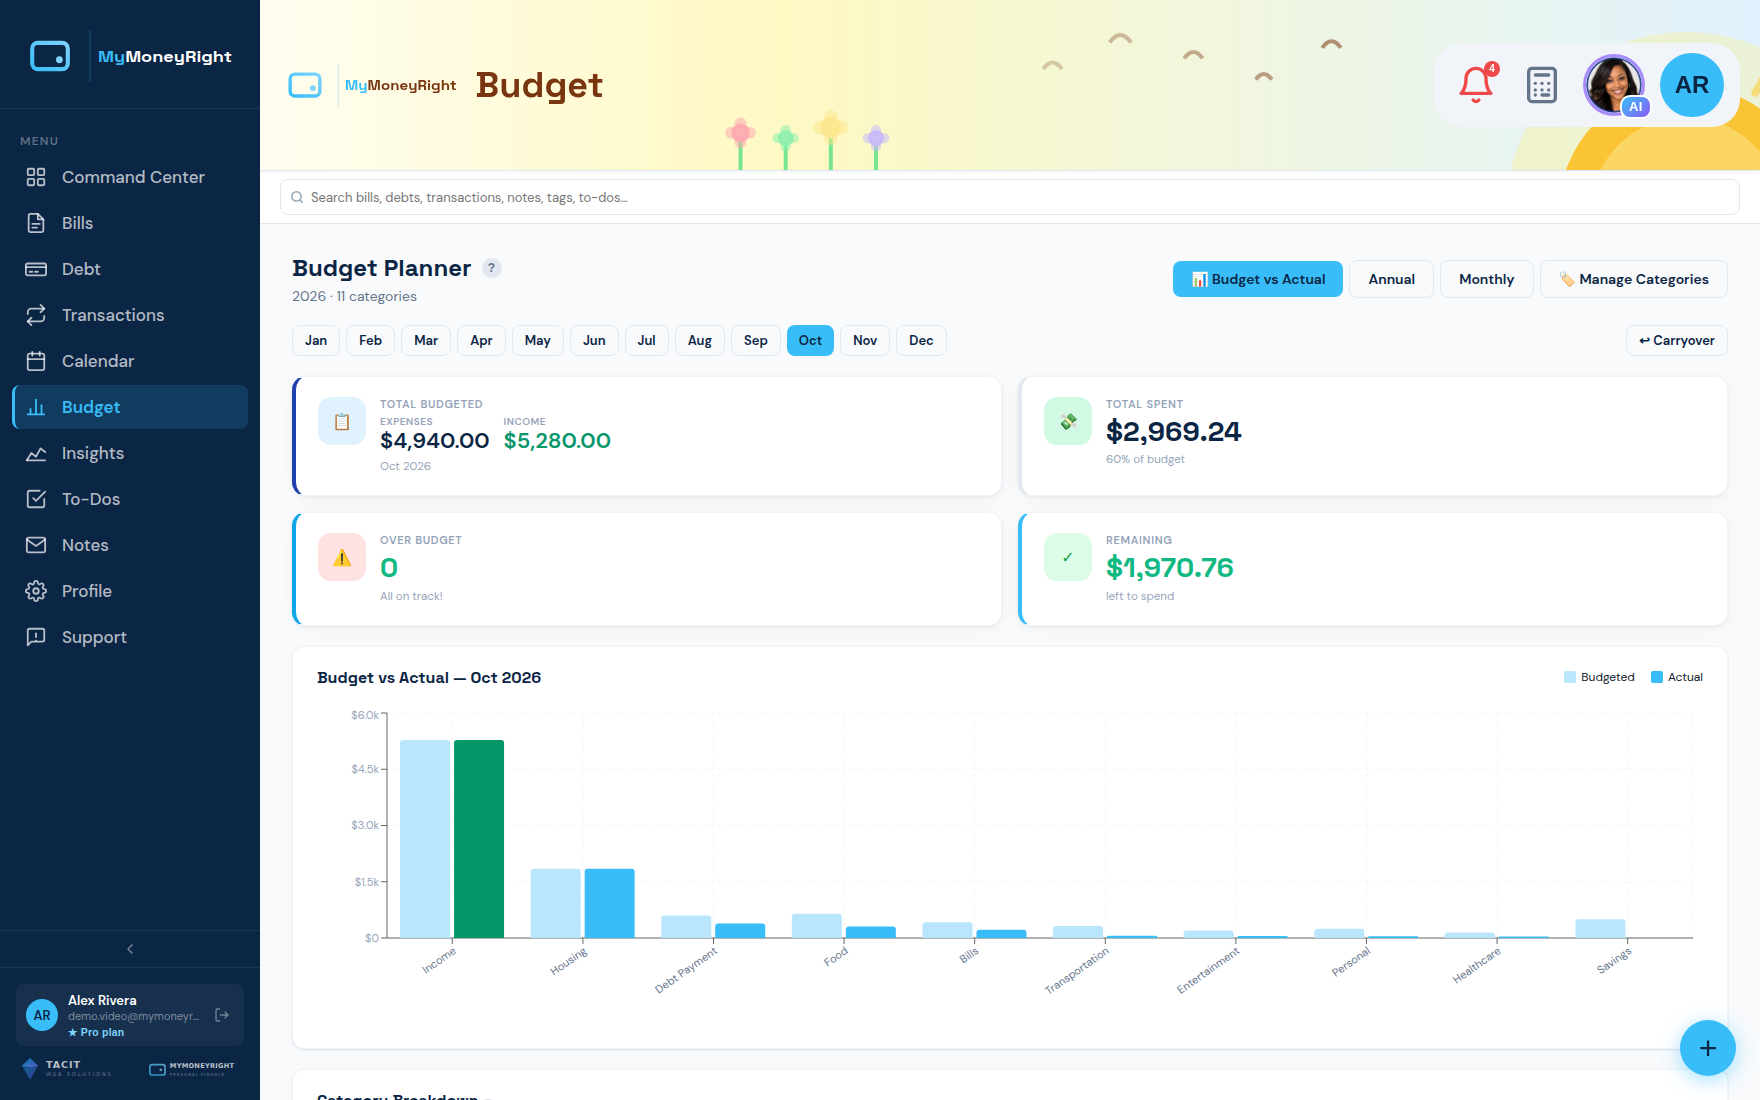1760x1100 pixels.
Task: Select the Jan month tab
Action: pyautogui.click(x=316, y=340)
